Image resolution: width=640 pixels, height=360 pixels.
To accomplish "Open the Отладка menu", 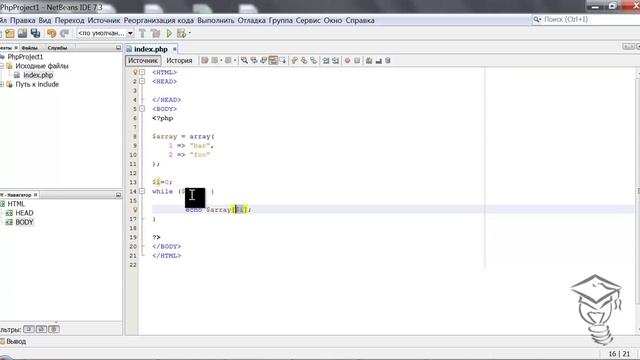I will pyautogui.click(x=251, y=20).
